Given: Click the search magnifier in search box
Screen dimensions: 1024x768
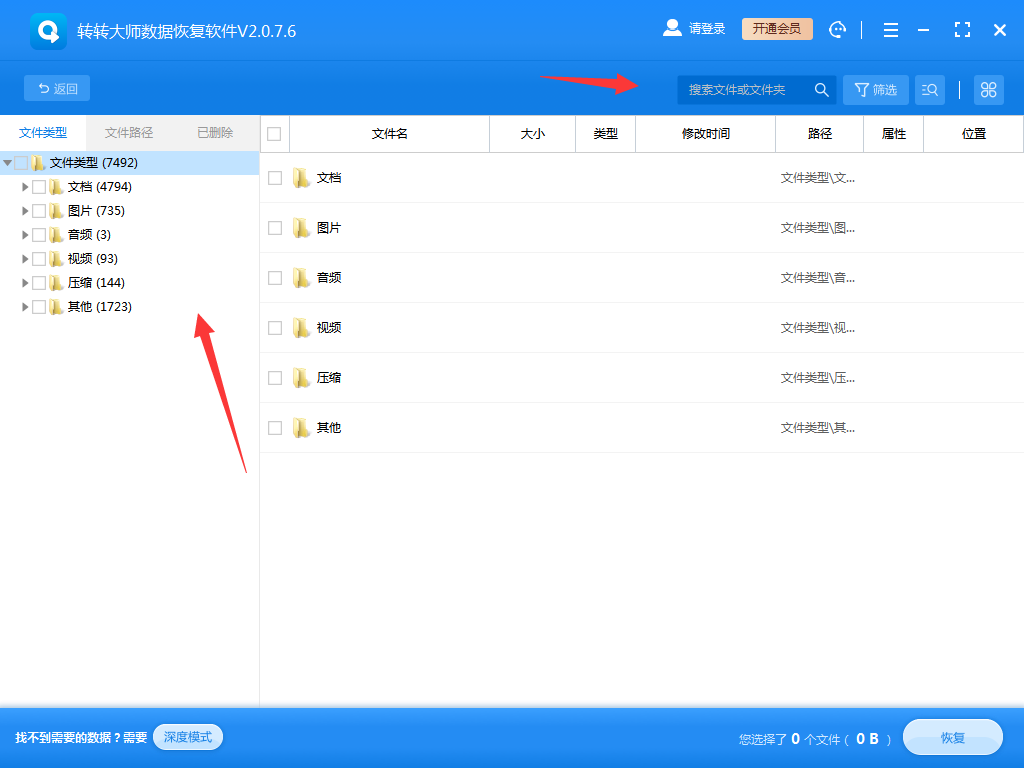Looking at the screenshot, I should [x=821, y=89].
